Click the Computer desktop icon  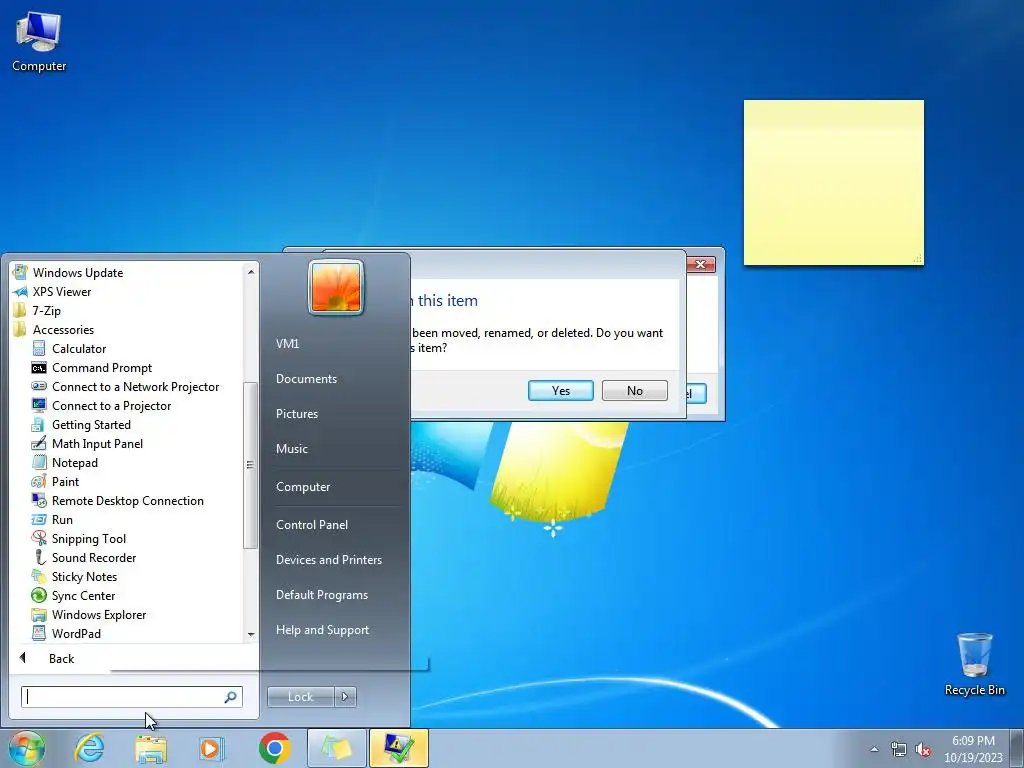pos(39,41)
